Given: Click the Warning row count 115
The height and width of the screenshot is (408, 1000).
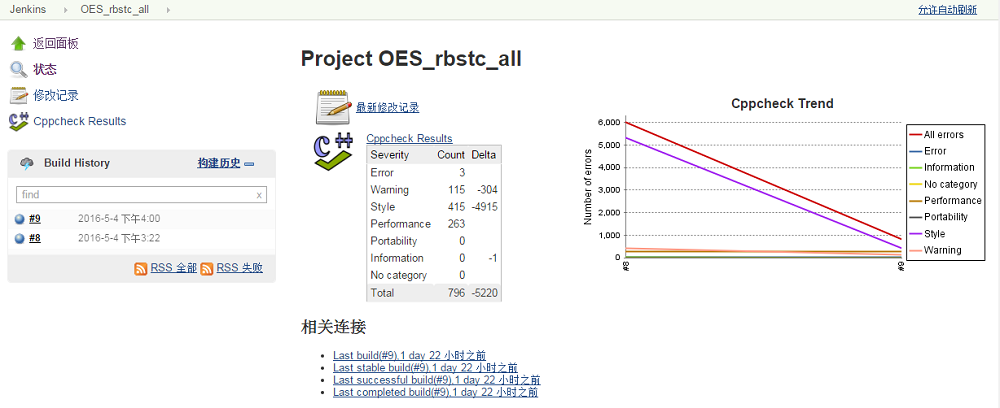Looking at the screenshot, I should [457, 190].
